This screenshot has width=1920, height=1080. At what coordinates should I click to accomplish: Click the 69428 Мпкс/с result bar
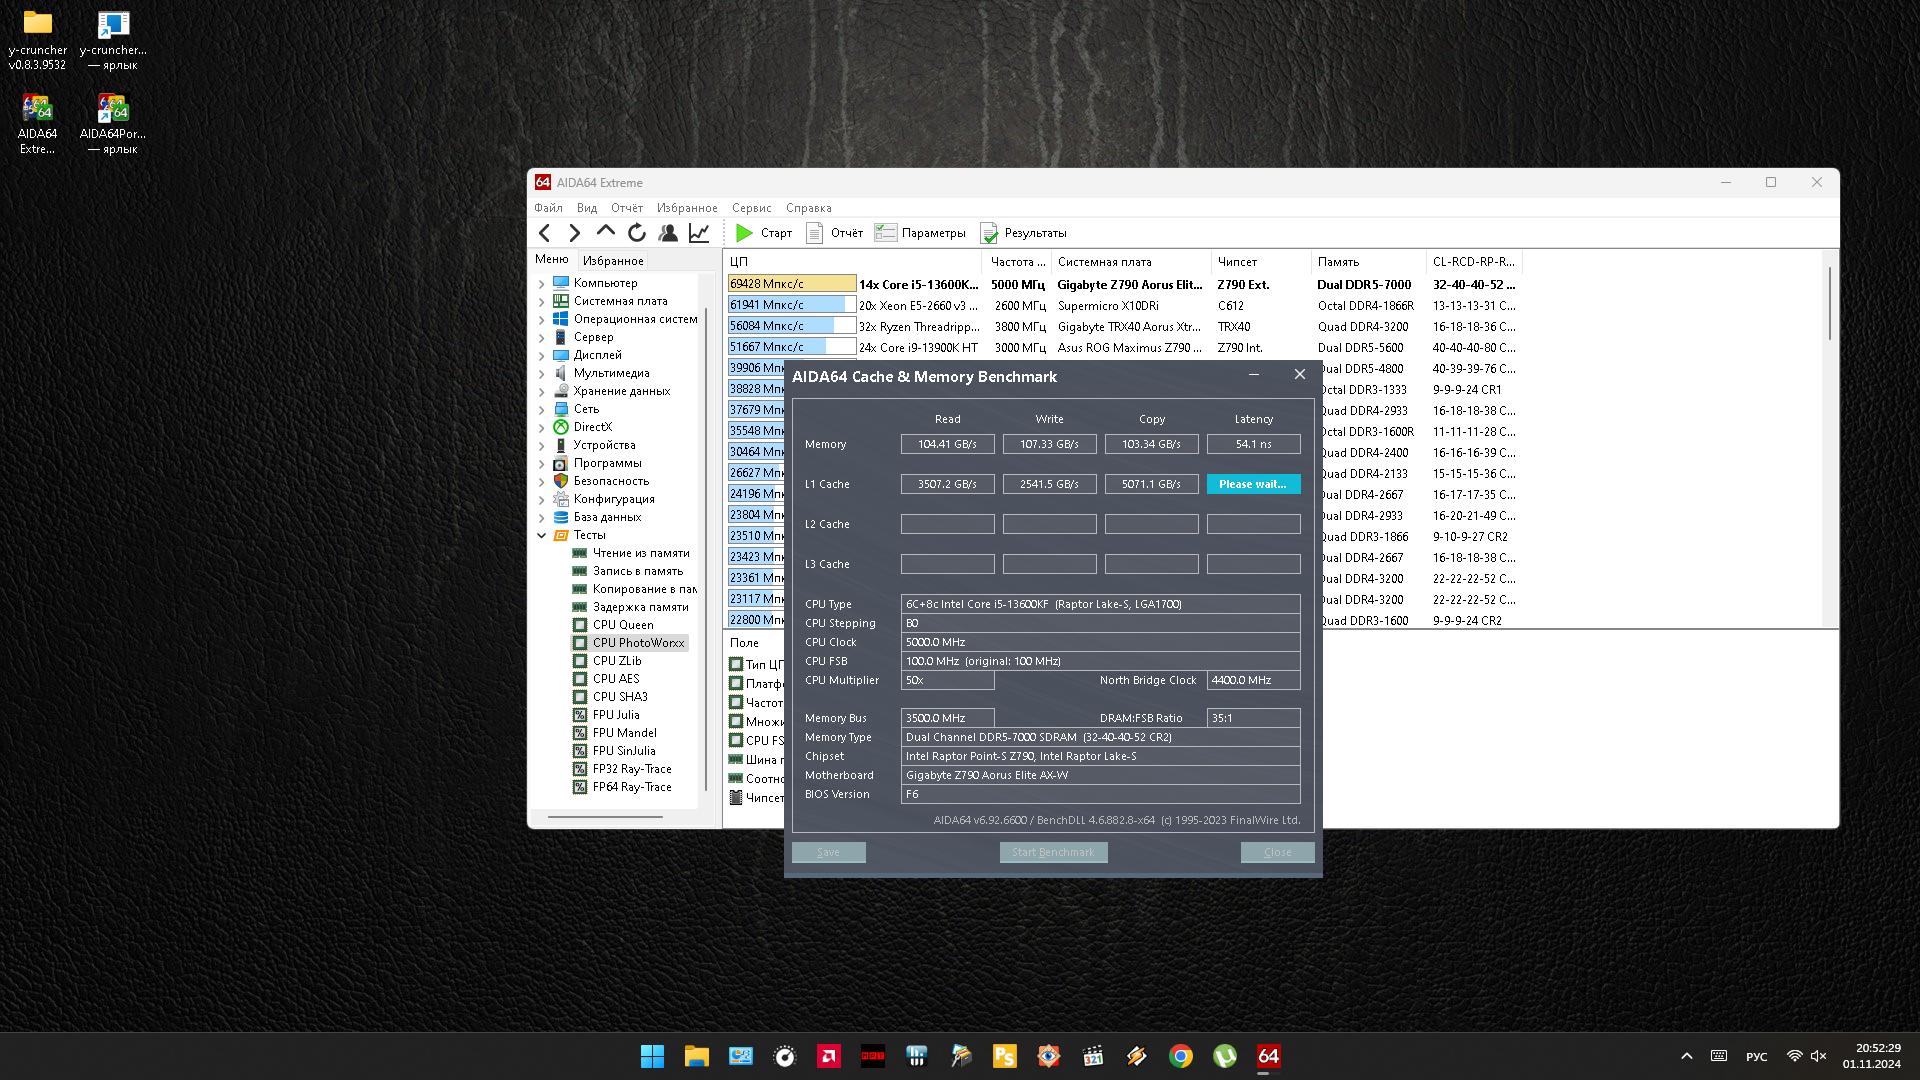point(791,284)
